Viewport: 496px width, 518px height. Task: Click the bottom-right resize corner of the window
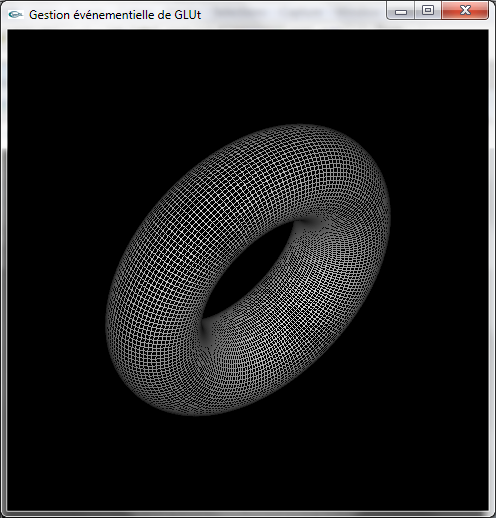point(492,514)
